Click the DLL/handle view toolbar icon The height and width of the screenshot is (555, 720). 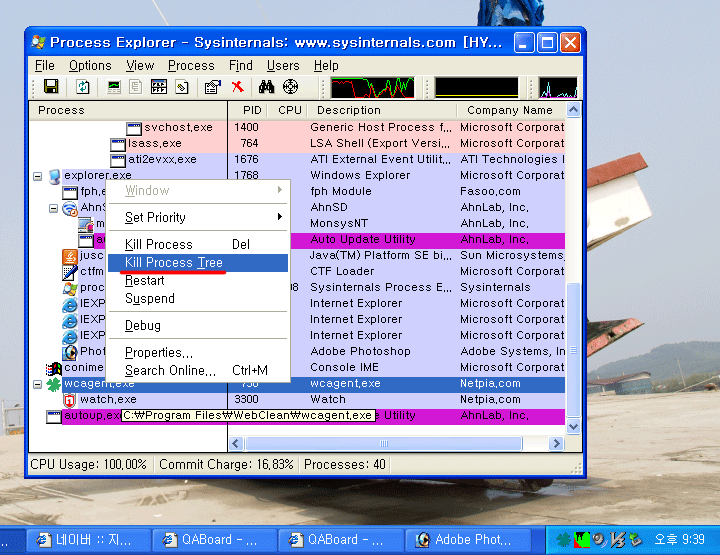[182, 86]
